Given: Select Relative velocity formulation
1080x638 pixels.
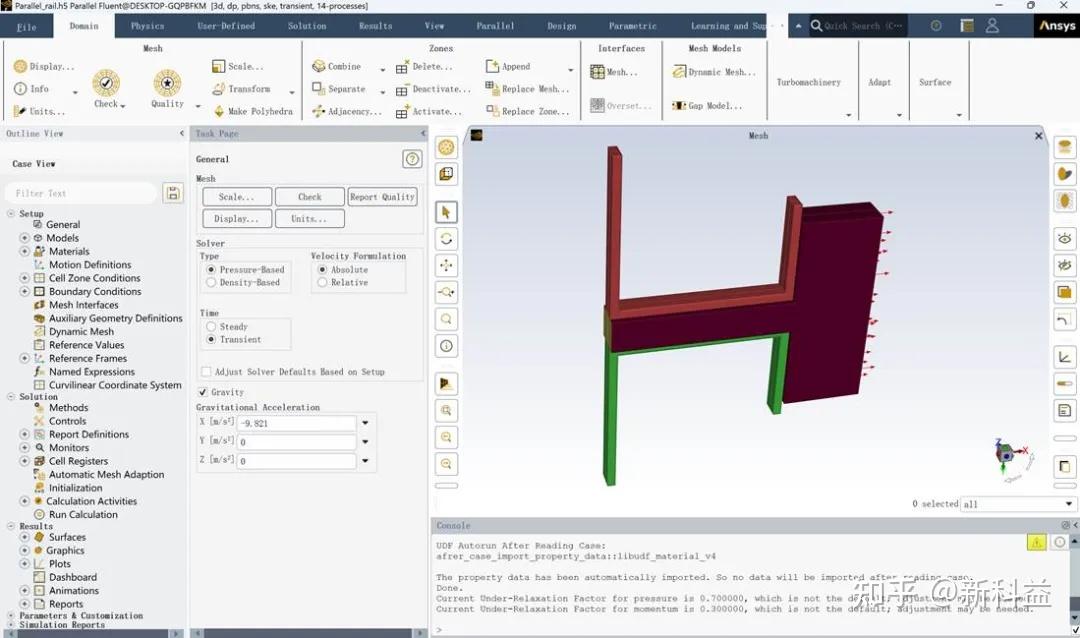Looking at the screenshot, I should 343,282.
